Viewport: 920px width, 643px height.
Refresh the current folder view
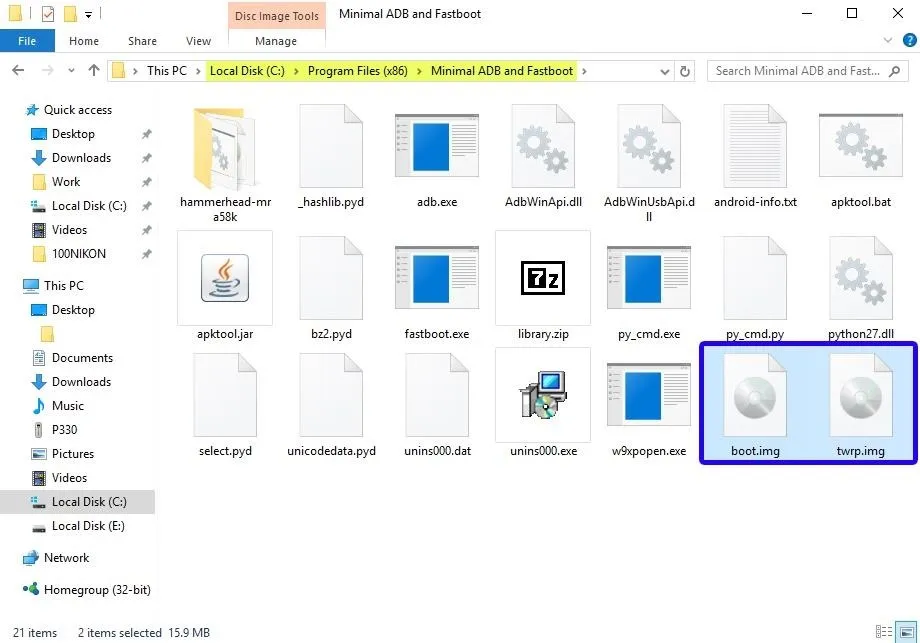pyautogui.click(x=685, y=71)
